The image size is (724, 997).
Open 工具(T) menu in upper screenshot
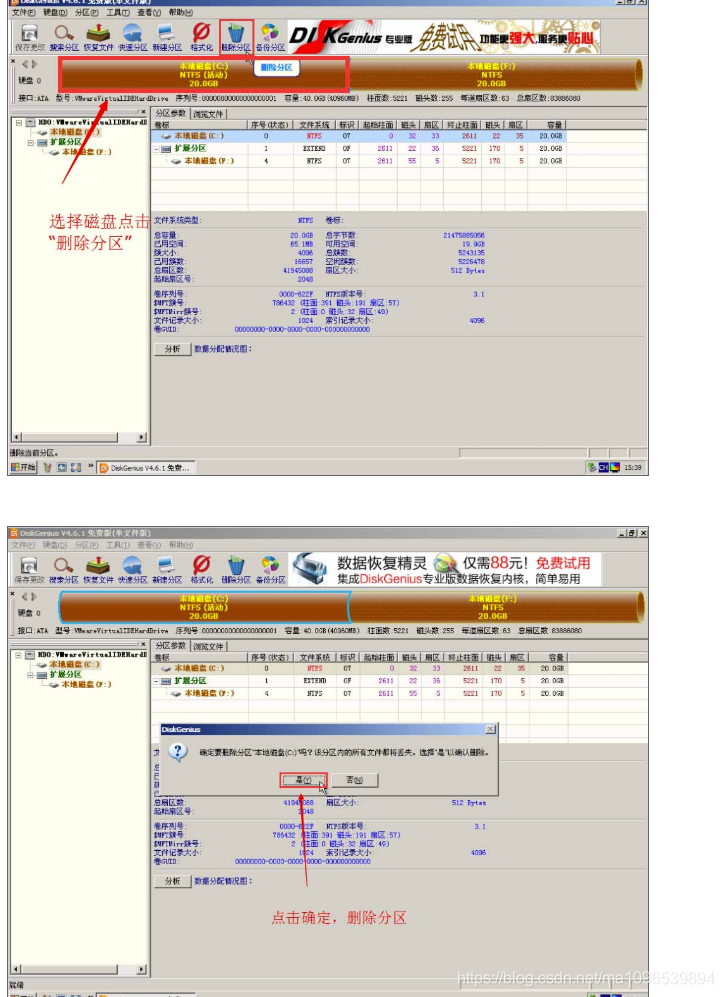pos(118,13)
